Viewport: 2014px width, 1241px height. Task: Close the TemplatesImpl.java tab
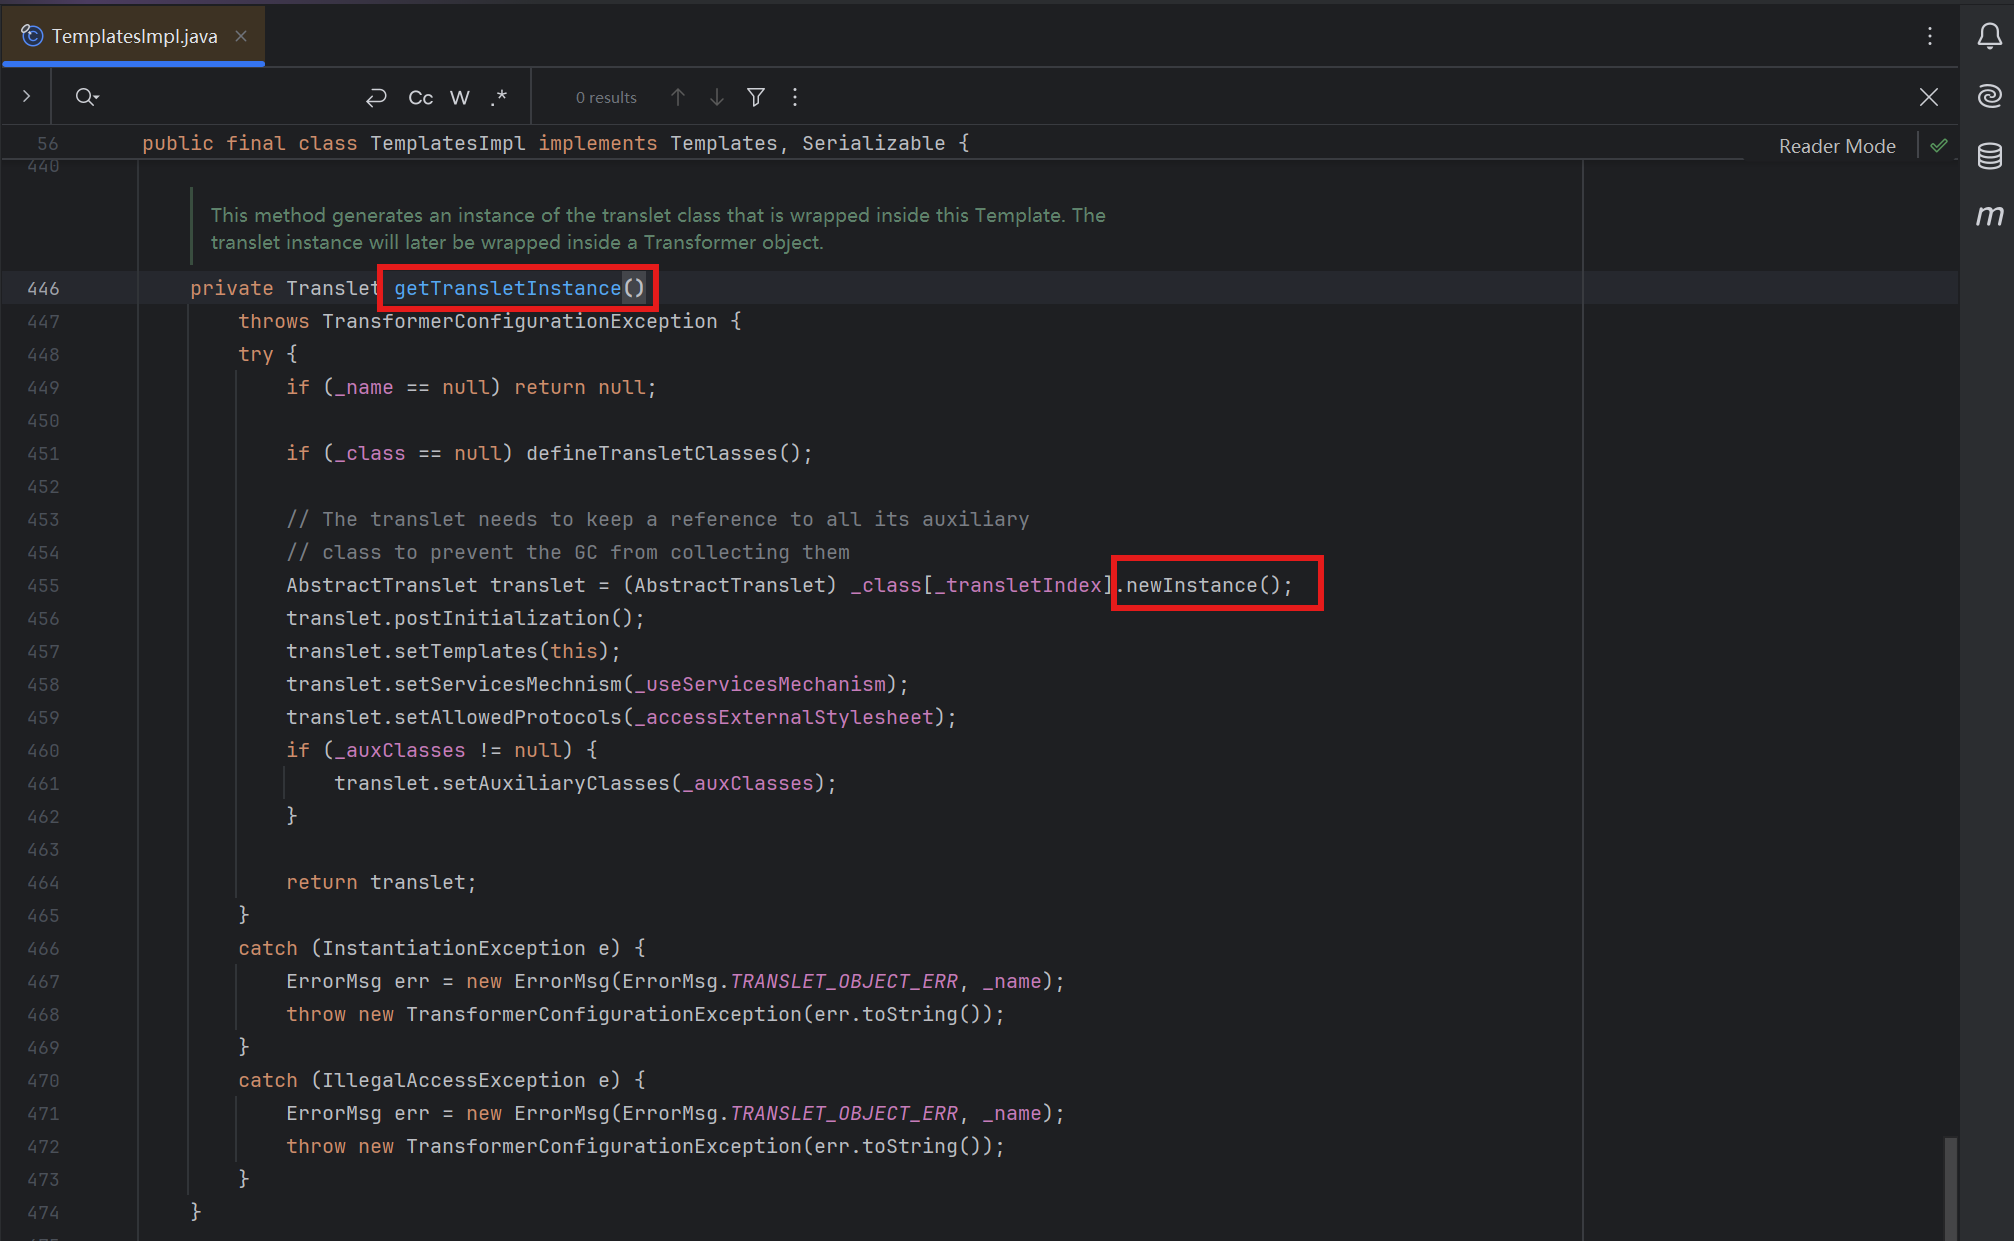tap(241, 36)
